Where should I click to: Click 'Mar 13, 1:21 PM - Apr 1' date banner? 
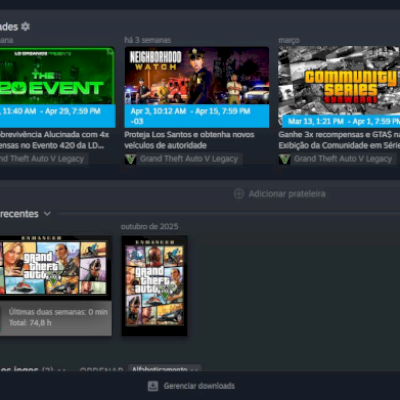click(x=341, y=121)
